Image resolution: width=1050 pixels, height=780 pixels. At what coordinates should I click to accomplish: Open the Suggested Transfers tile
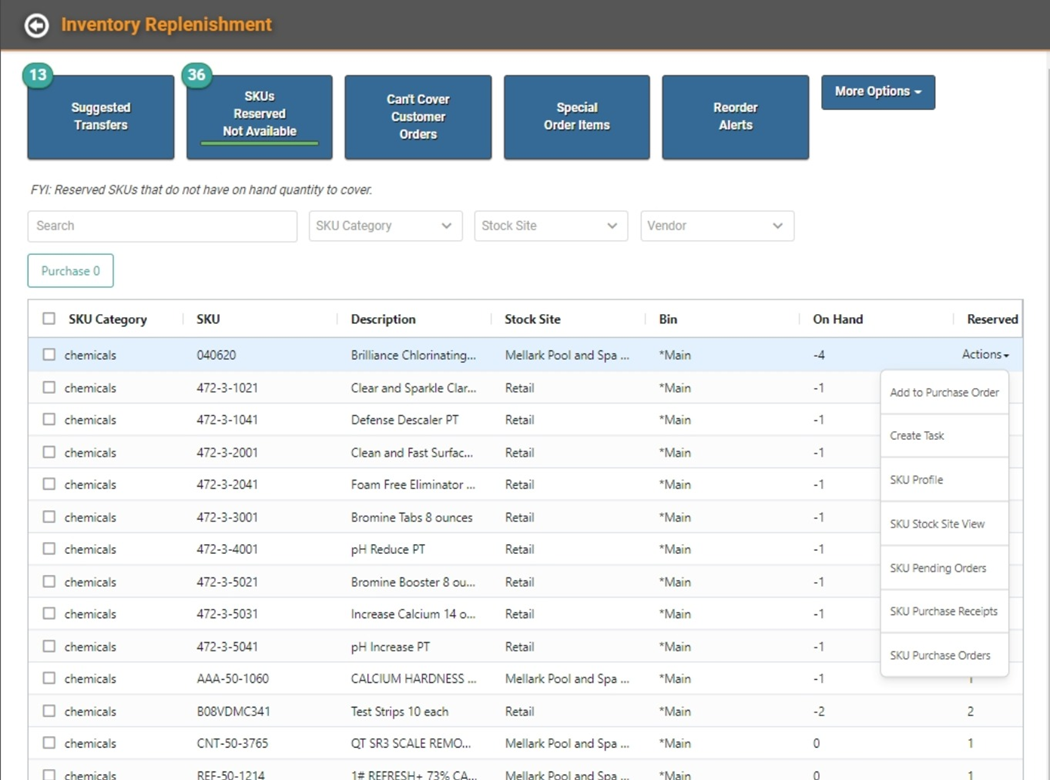coord(100,117)
